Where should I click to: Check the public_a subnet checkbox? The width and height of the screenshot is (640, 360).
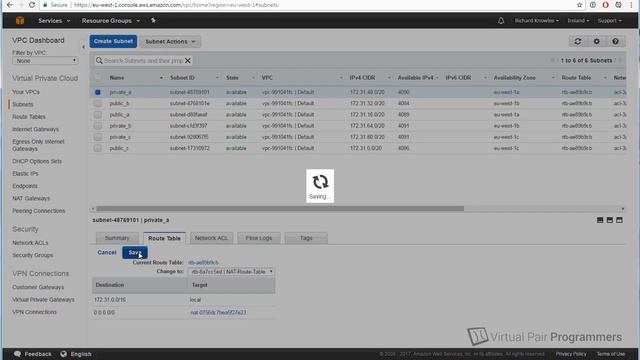98,115
